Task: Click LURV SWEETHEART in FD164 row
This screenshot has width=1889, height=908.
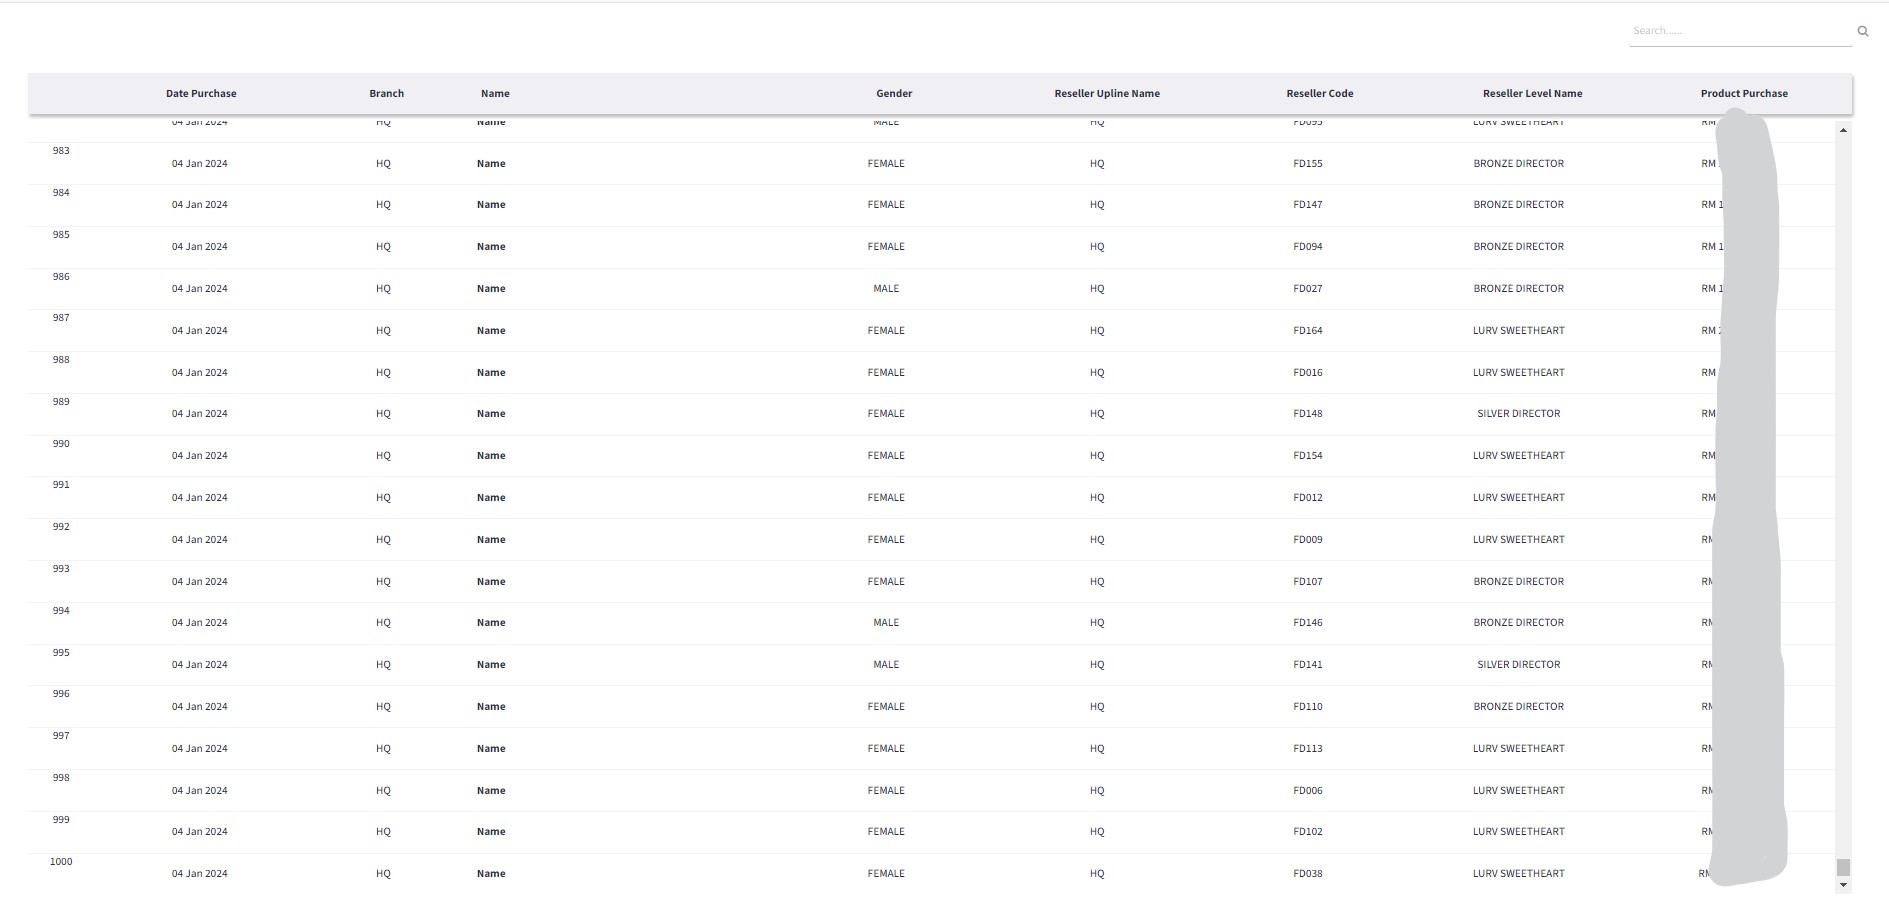Action: click(1518, 330)
